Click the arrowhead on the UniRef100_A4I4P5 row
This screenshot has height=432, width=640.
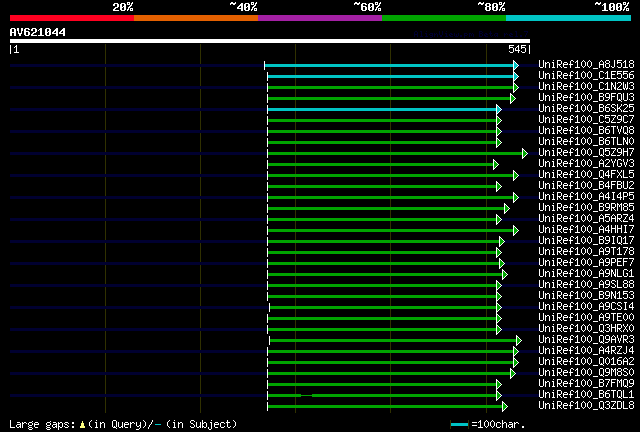coord(516,198)
